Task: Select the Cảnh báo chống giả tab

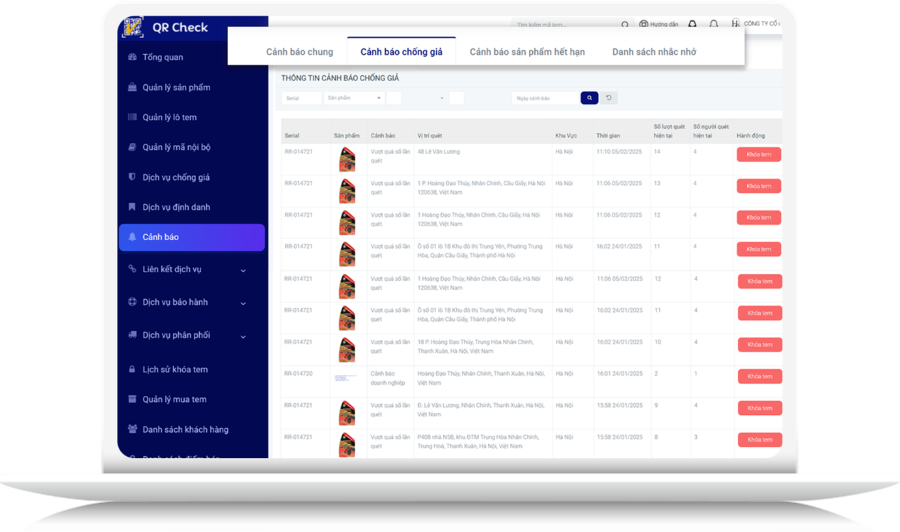Action: (x=401, y=52)
